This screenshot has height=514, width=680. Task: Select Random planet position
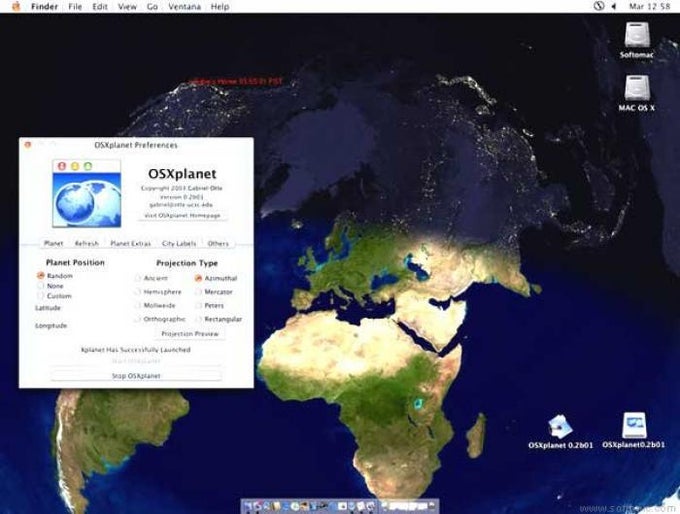coord(41,275)
